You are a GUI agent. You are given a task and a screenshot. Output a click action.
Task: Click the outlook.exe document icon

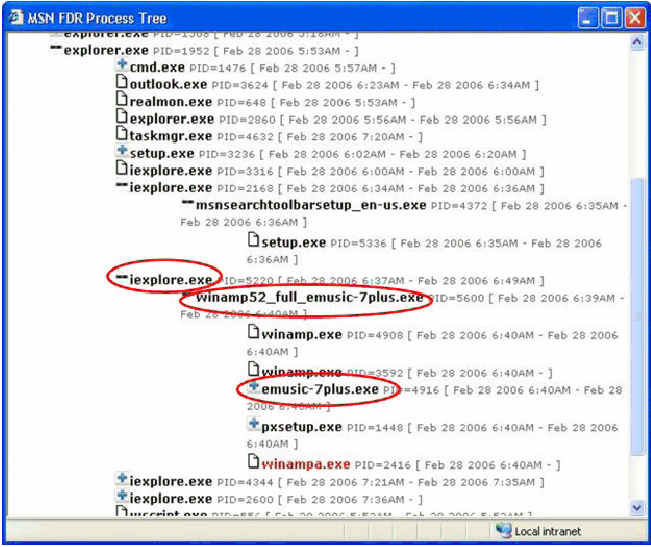[122, 84]
